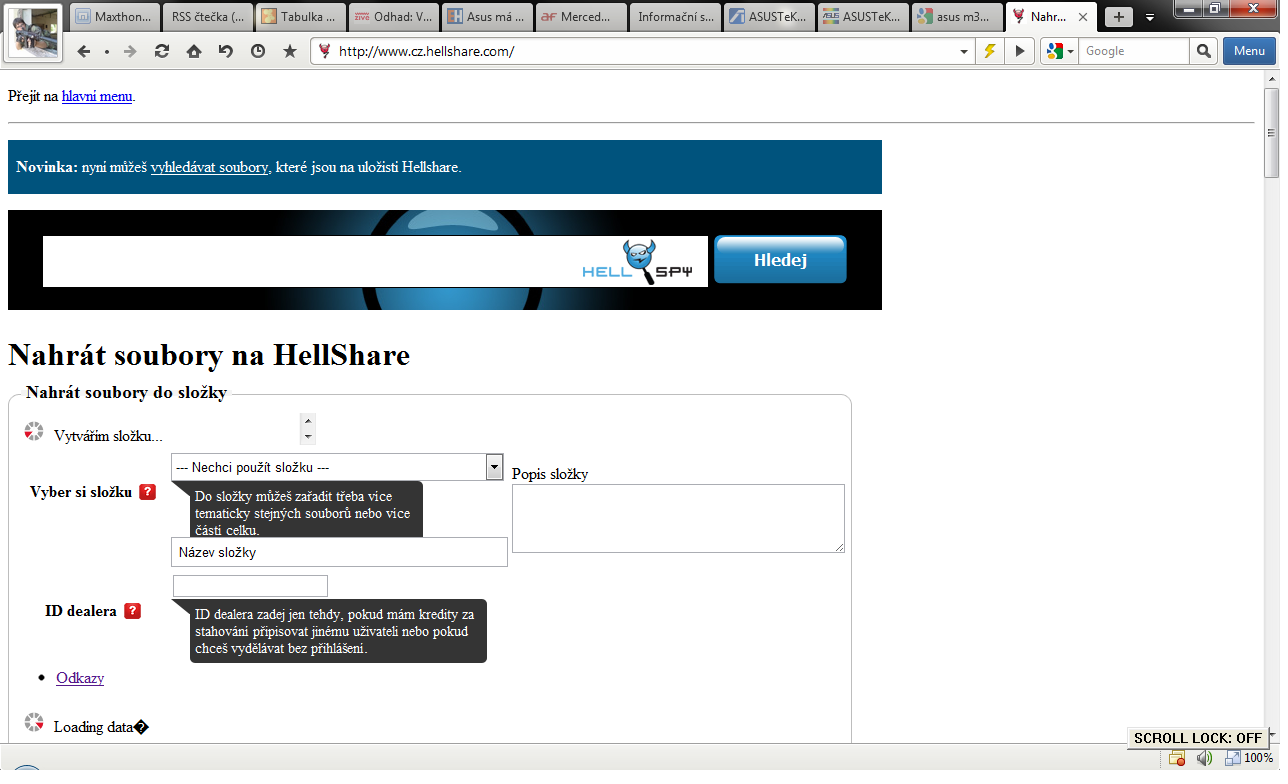Open the blue Menu button

(x=1249, y=51)
